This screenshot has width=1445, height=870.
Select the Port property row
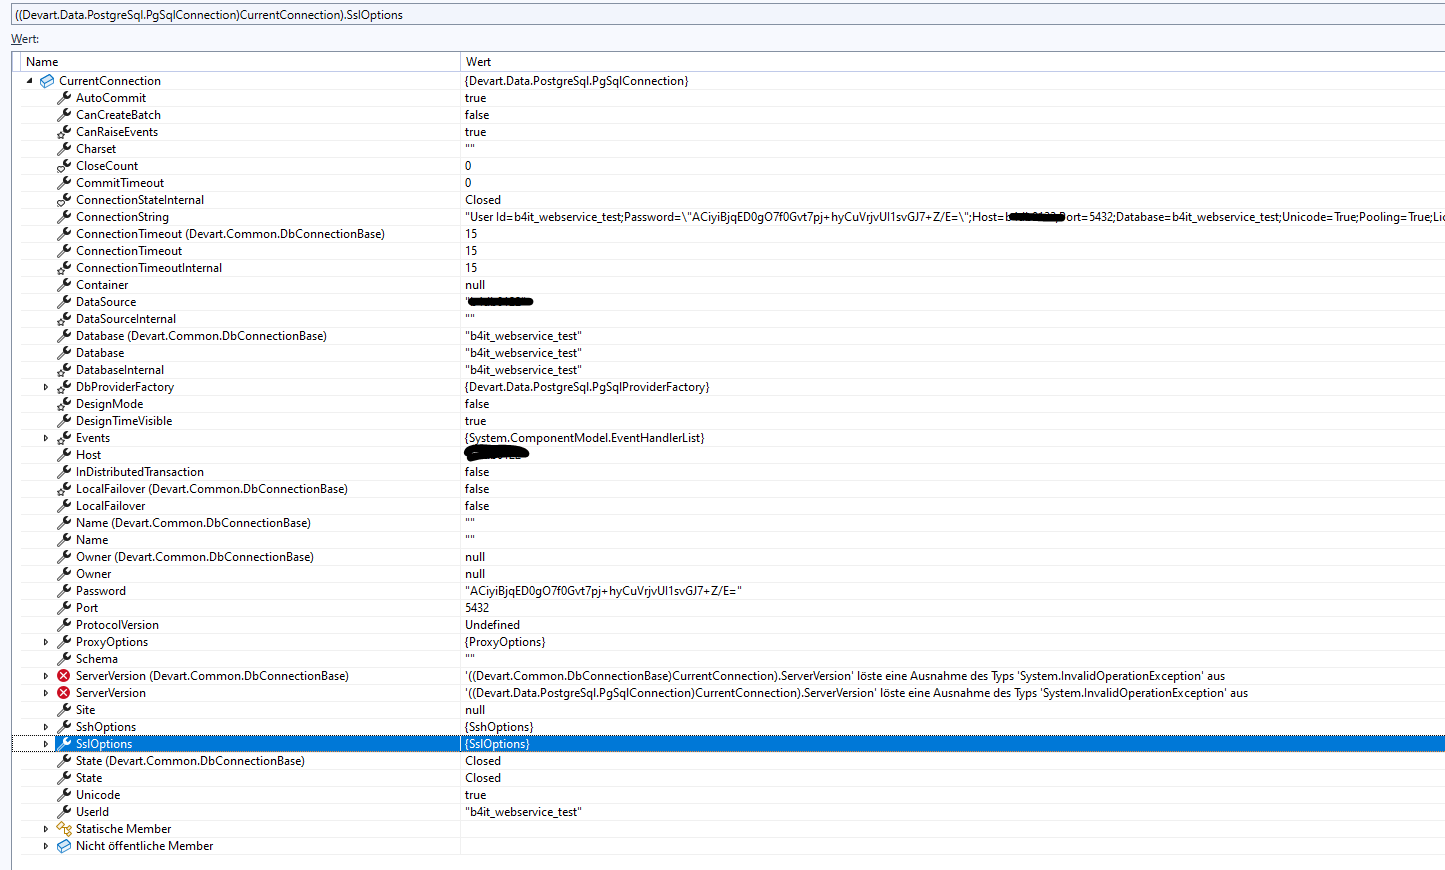tap(87, 608)
